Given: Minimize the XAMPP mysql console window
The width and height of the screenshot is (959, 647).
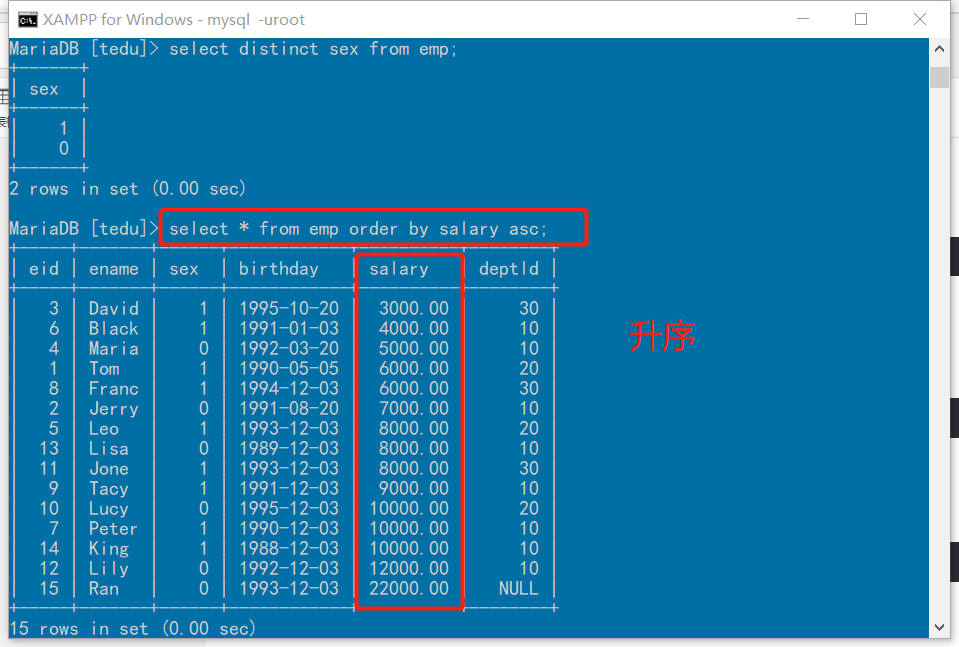Looking at the screenshot, I should coord(803,19).
